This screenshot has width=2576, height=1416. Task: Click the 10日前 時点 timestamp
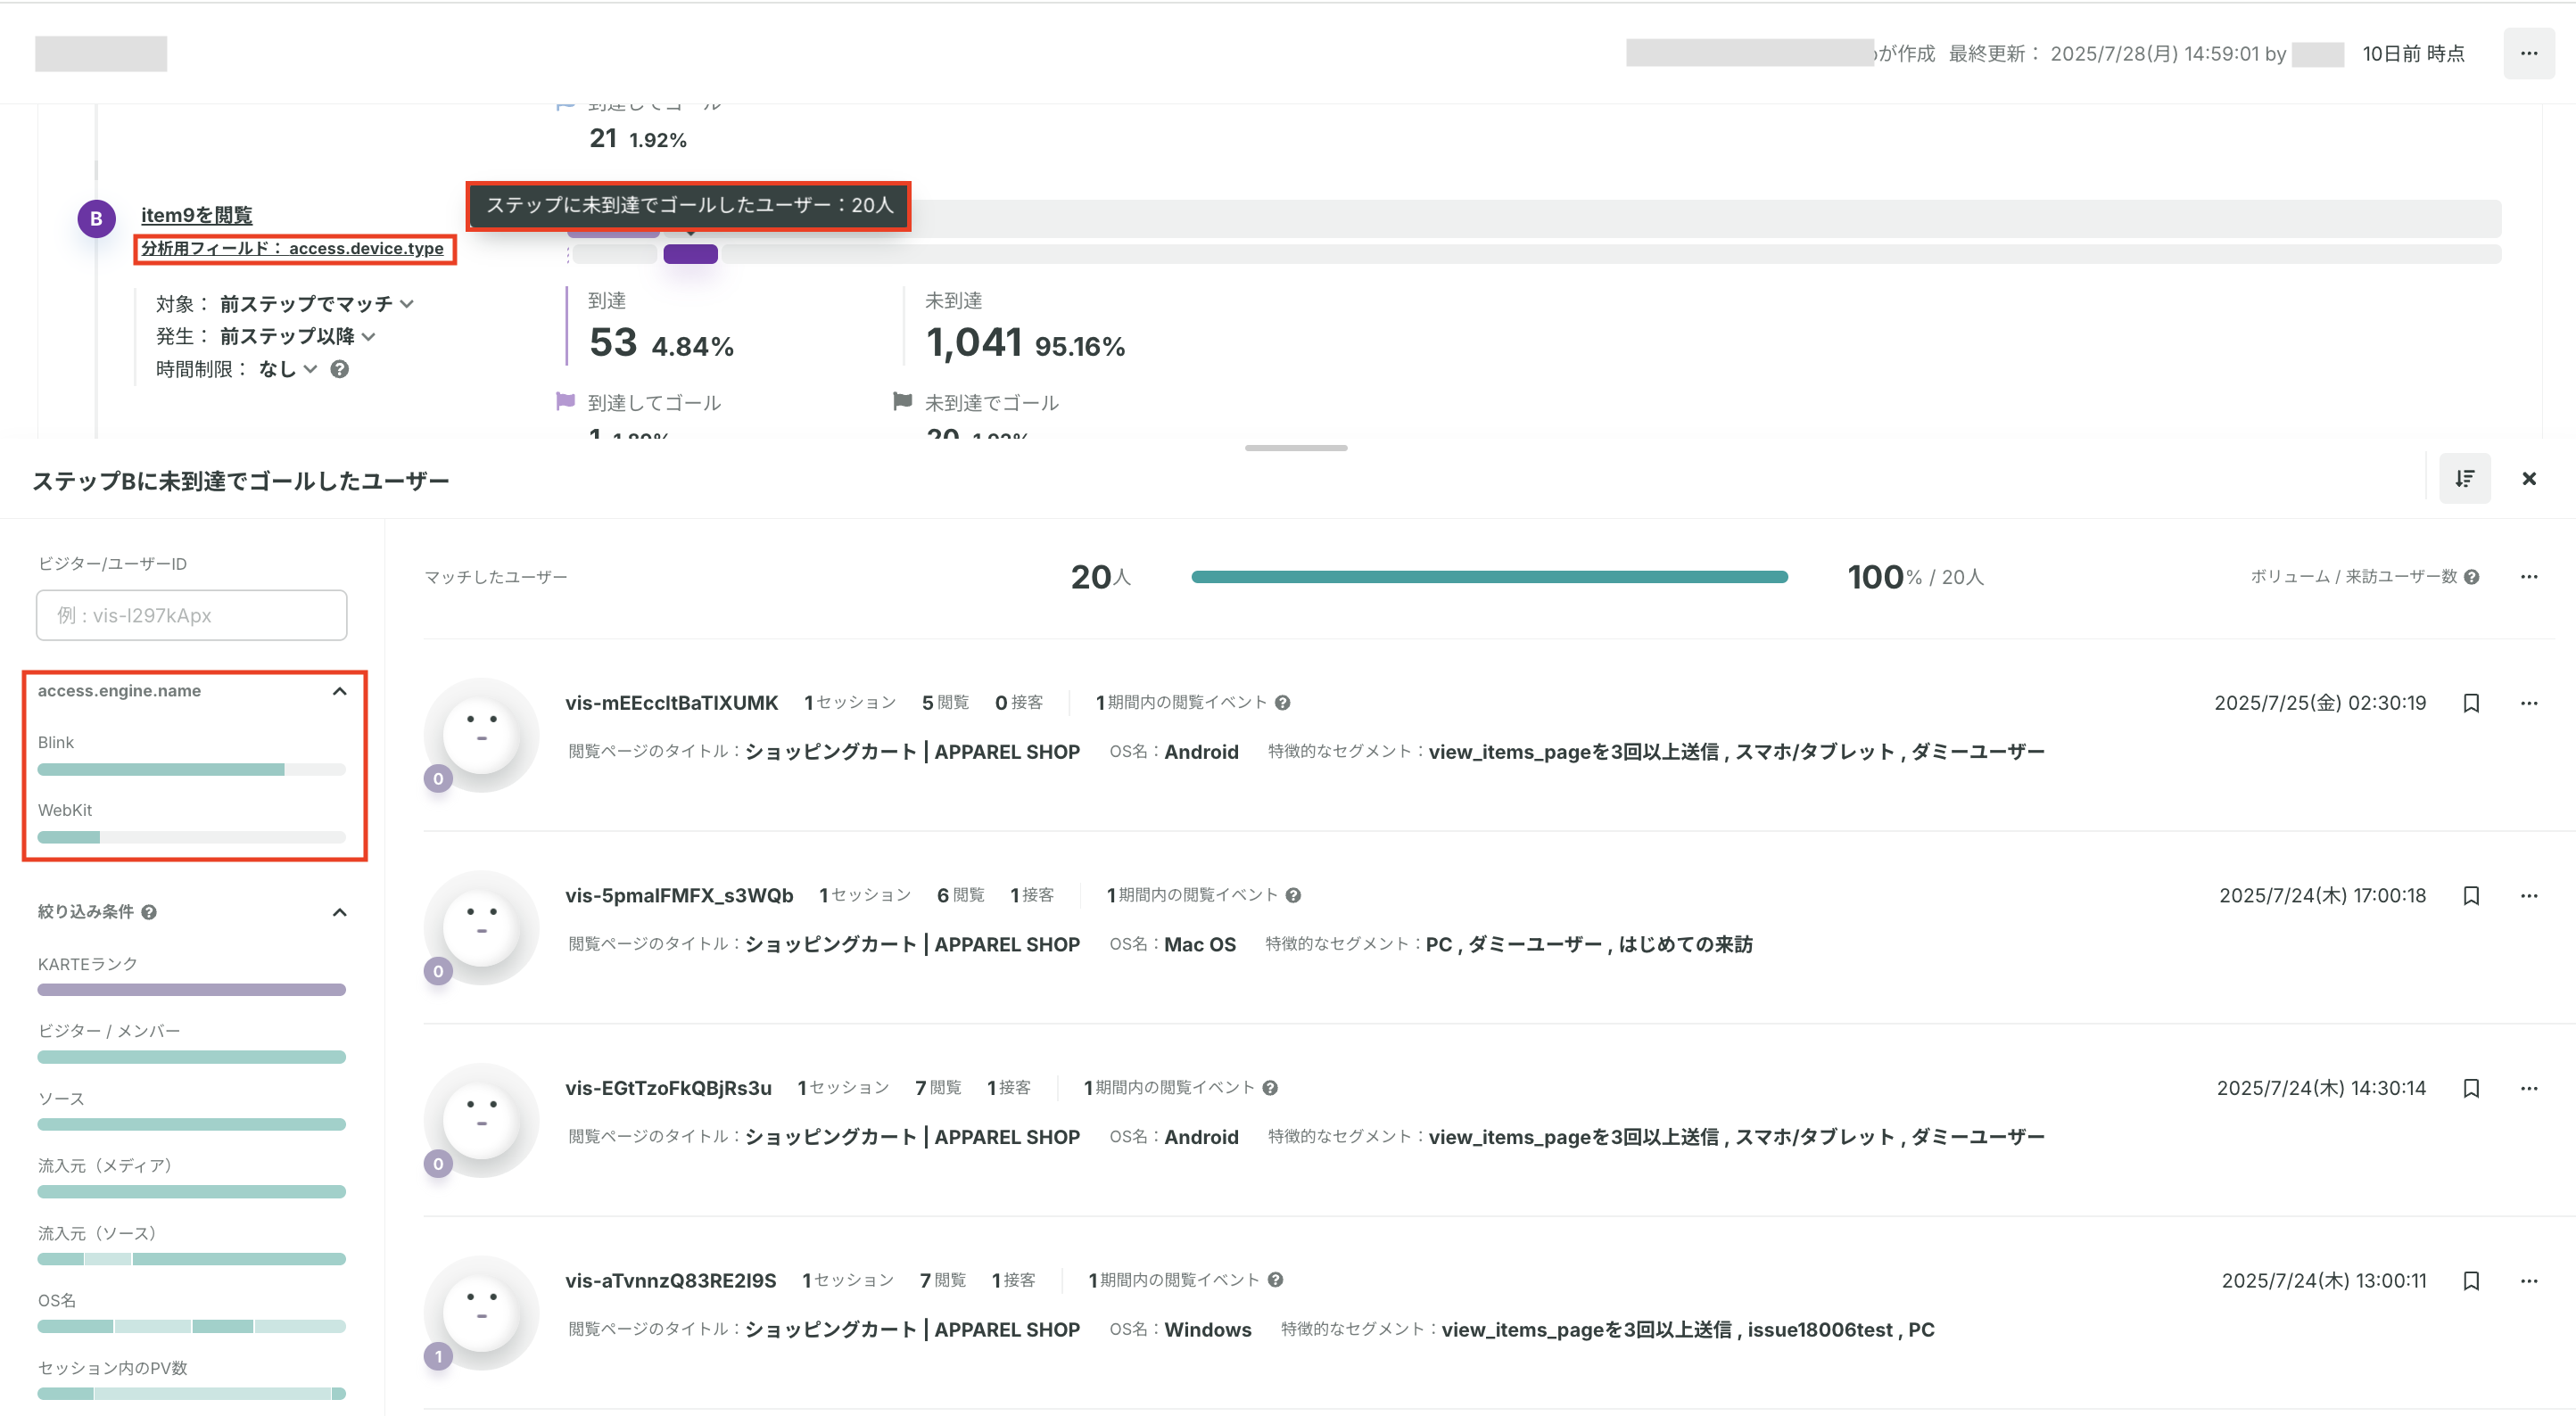point(2414,53)
